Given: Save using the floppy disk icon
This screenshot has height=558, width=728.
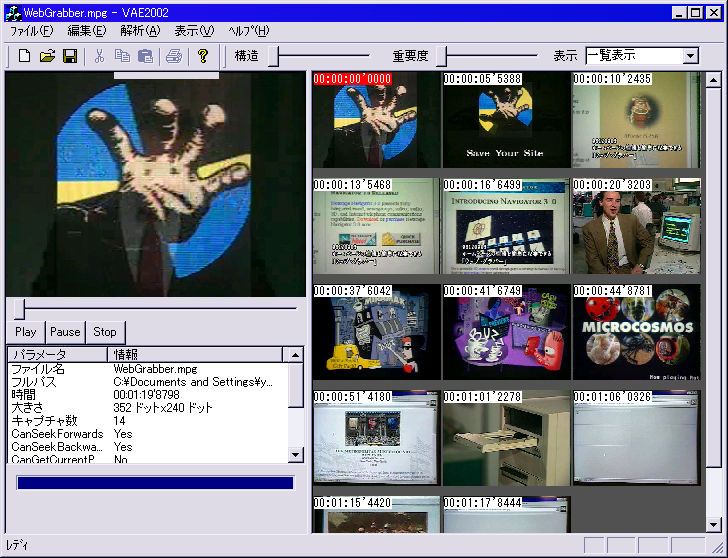Looking at the screenshot, I should [x=70, y=56].
